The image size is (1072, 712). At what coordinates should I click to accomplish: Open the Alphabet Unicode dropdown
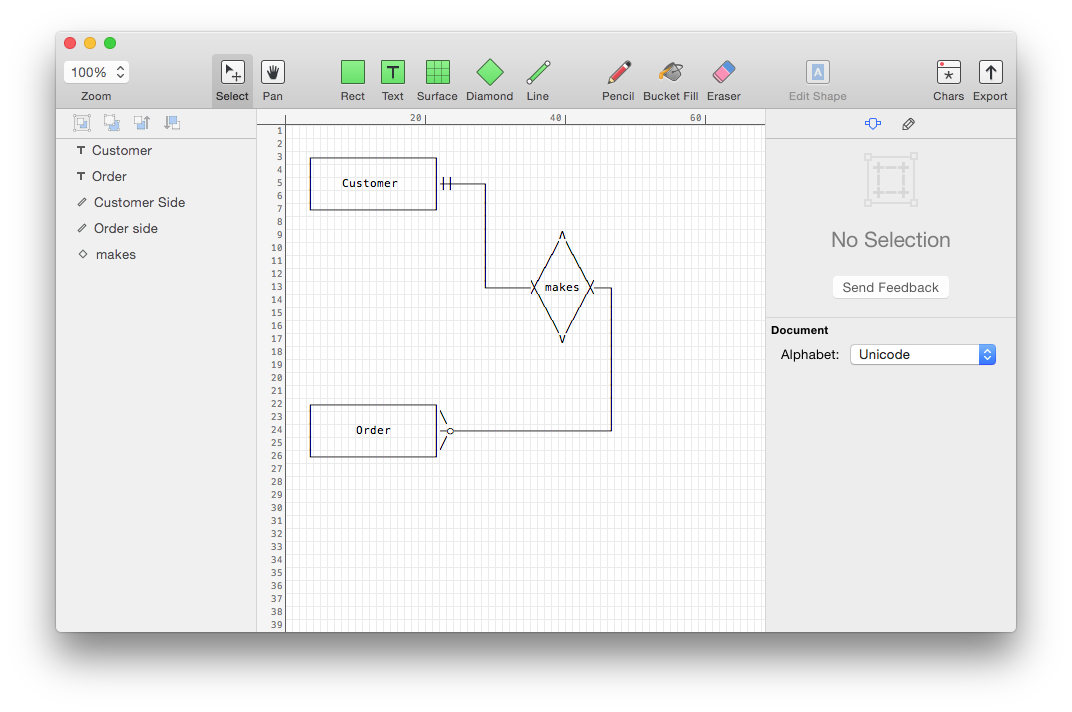pyautogui.click(x=922, y=355)
